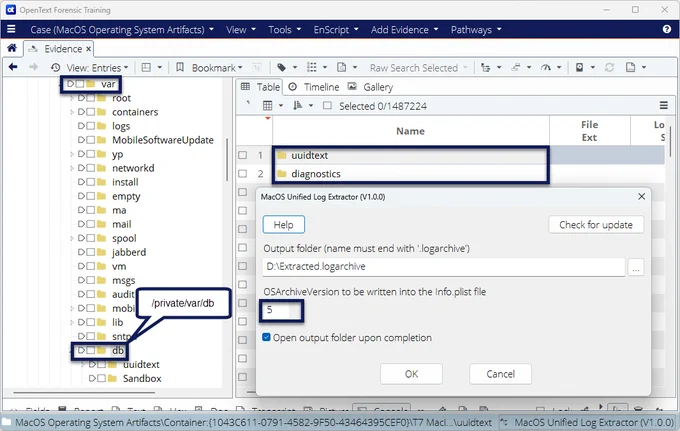The image size is (680, 431).
Task: Go to the Home tab icon
Action: (x=12, y=48)
